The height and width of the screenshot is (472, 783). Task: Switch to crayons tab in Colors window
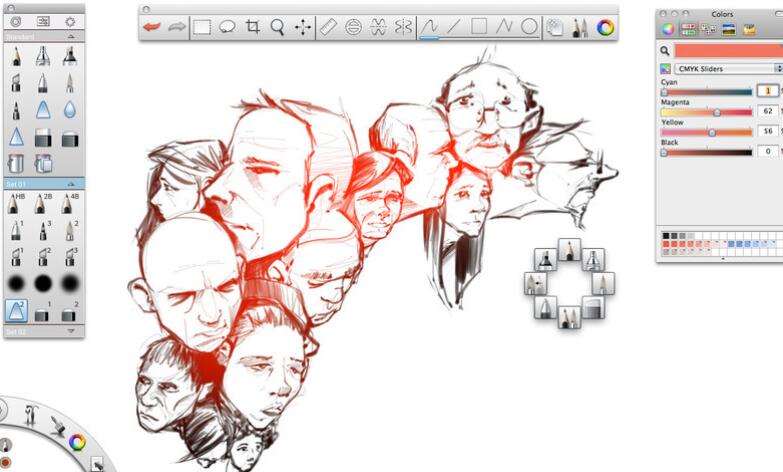click(x=749, y=29)
